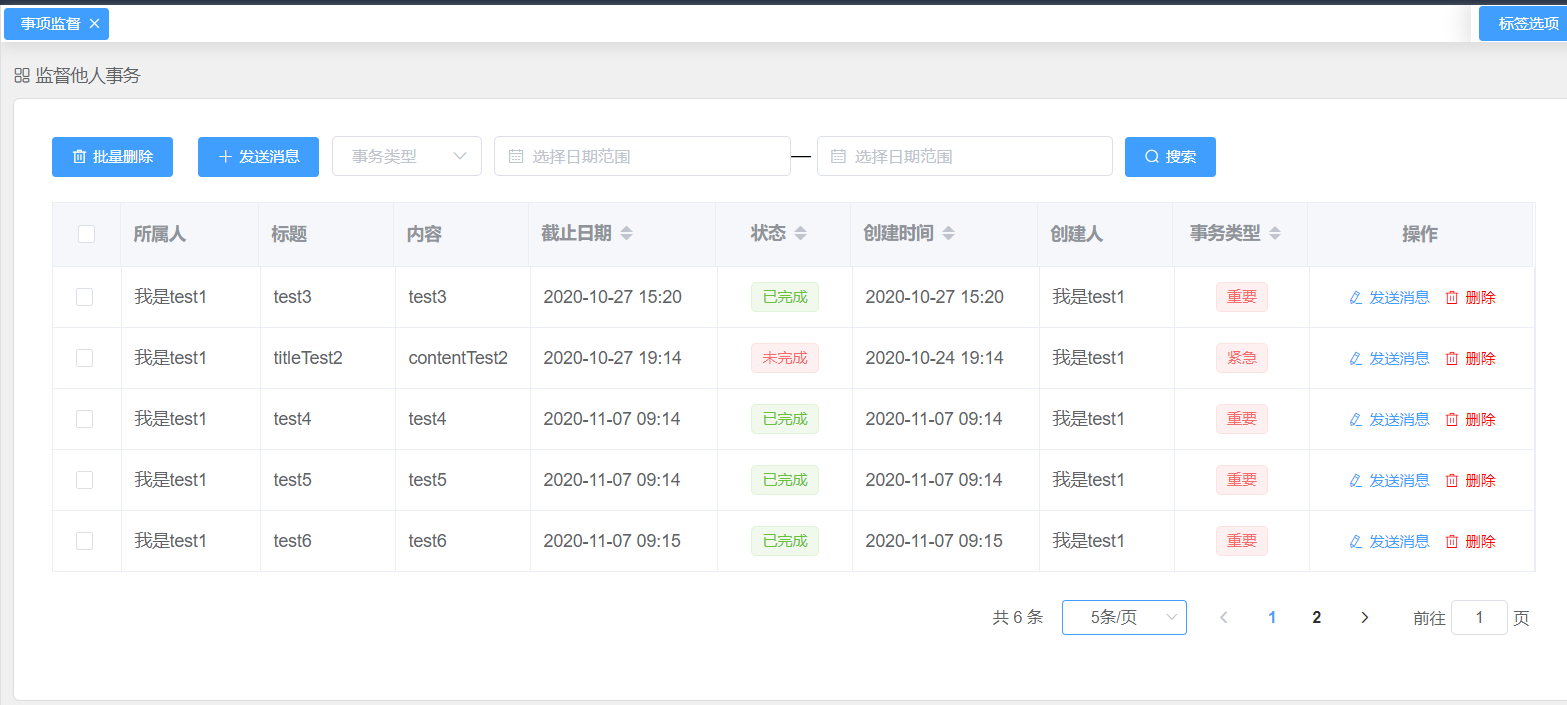Screen dimensions: 1567x705
Task: Click the calendar icon in the first date field
Action: click(x=516, y=157)
